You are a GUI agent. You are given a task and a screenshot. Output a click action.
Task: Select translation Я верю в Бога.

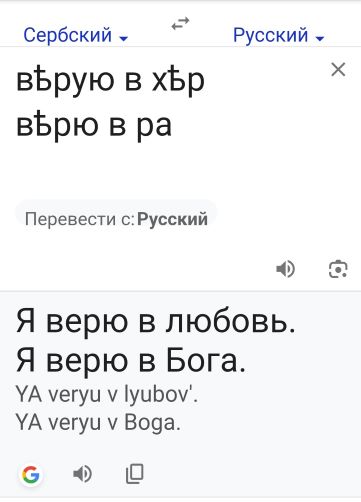tap(131, 361)
